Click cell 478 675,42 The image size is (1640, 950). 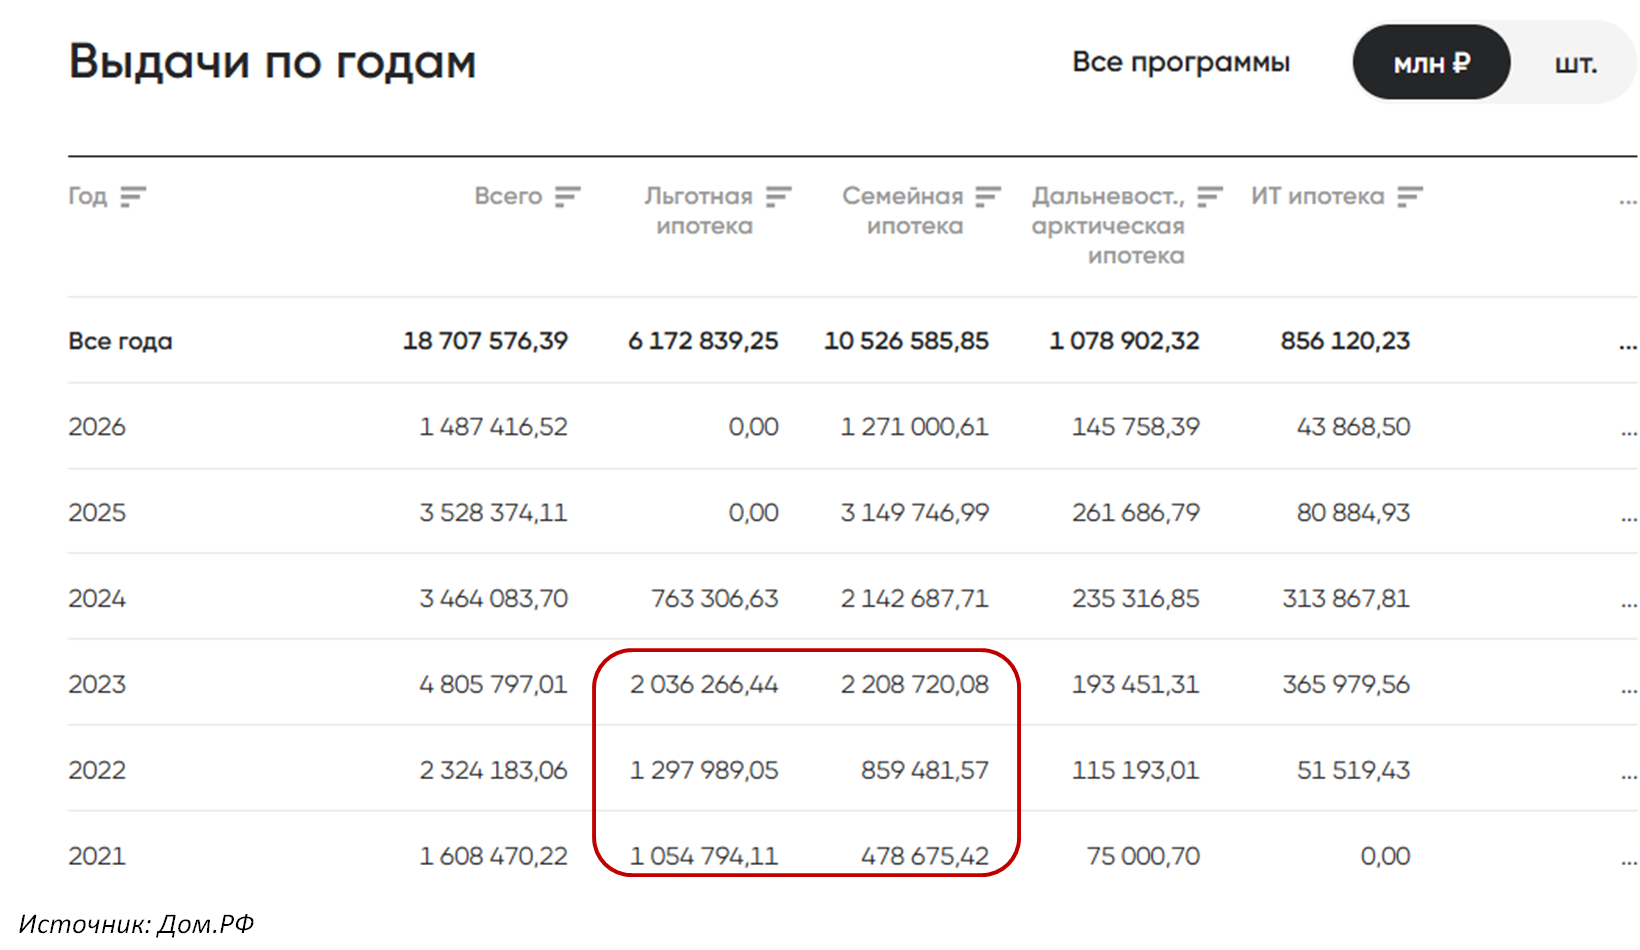coord(925,857)
